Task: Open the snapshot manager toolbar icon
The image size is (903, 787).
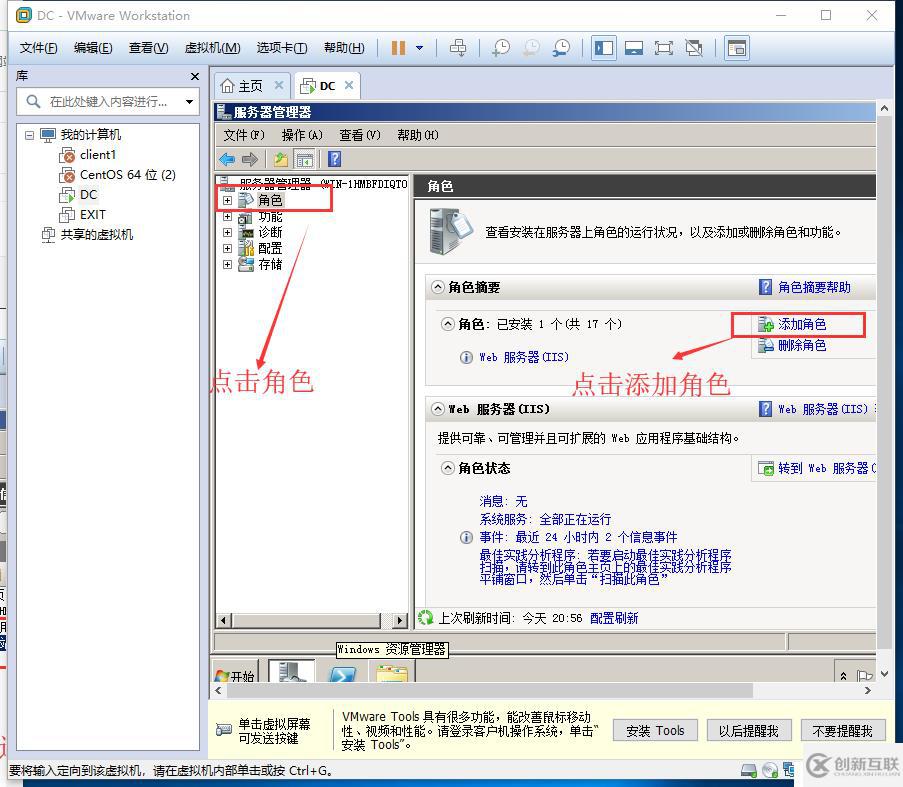Action: [561, 48]
